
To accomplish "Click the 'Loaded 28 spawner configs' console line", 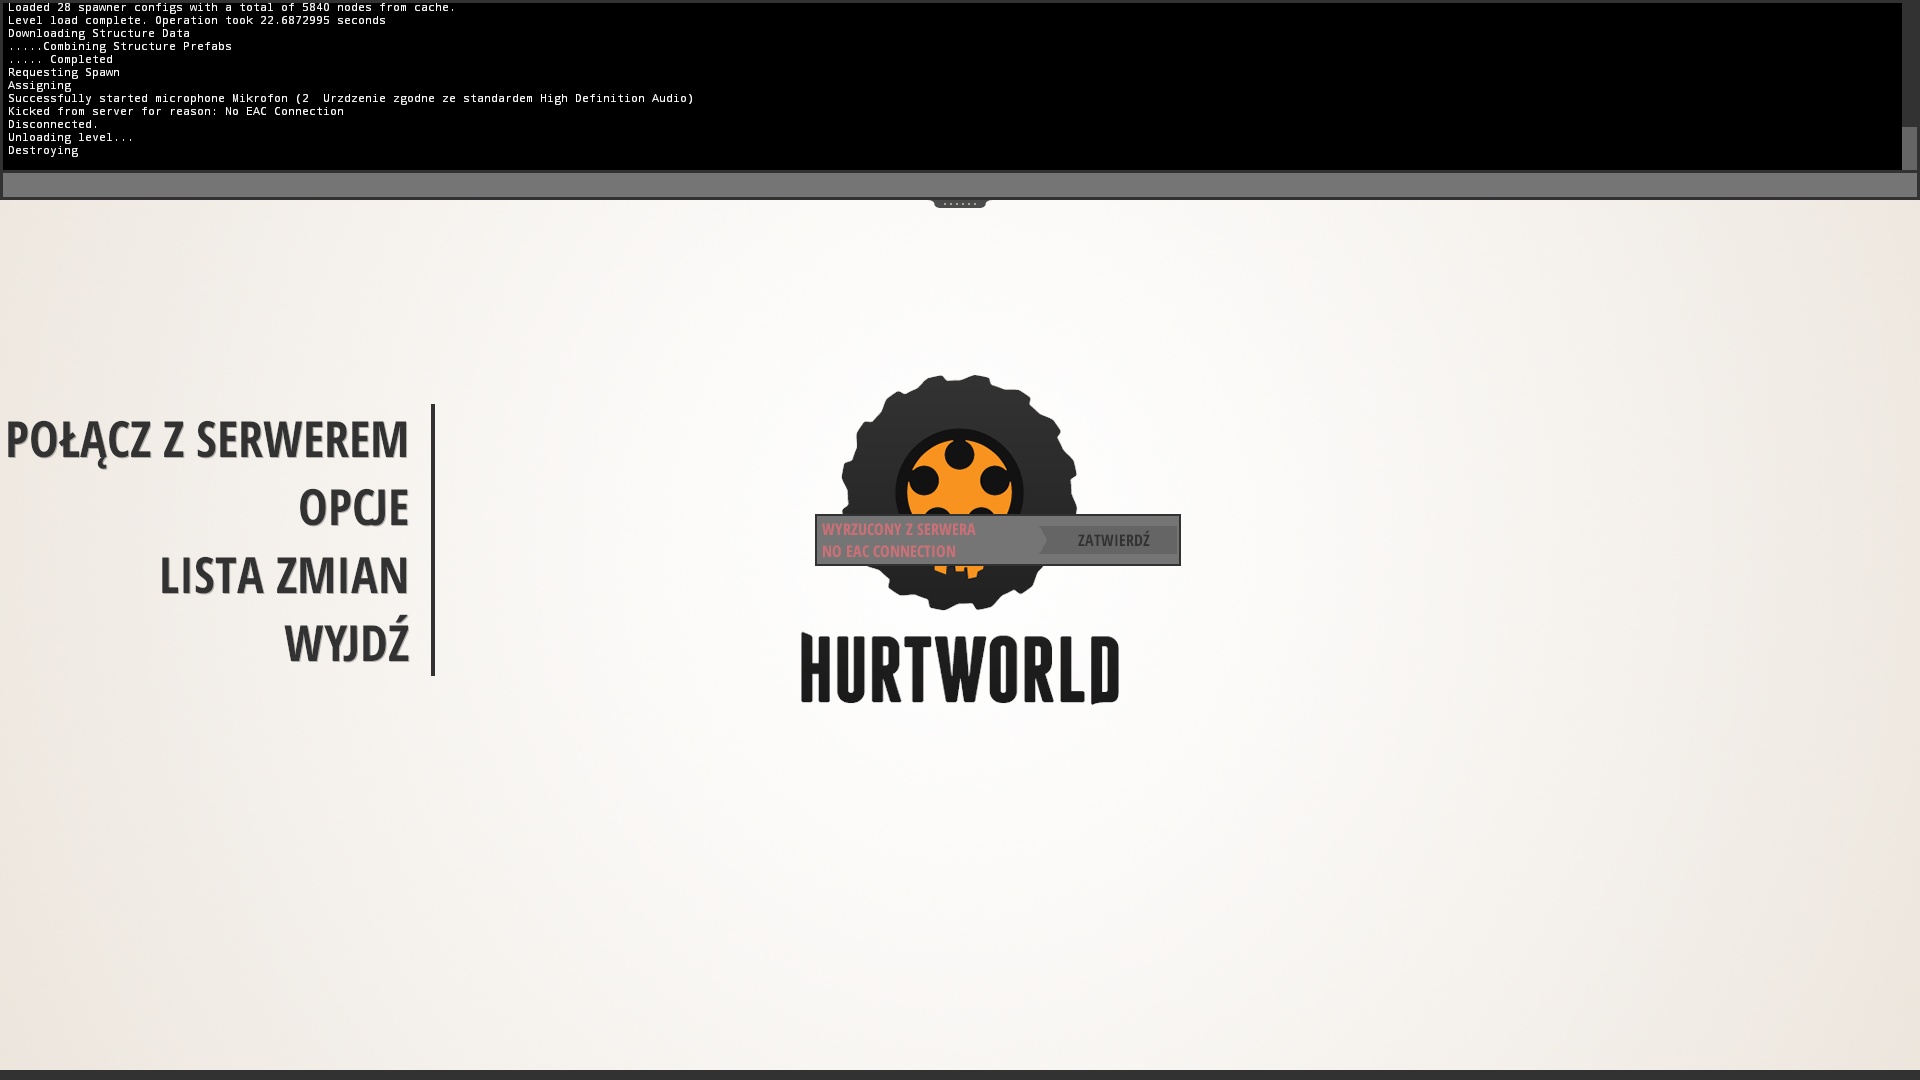I will pos(232,7).
